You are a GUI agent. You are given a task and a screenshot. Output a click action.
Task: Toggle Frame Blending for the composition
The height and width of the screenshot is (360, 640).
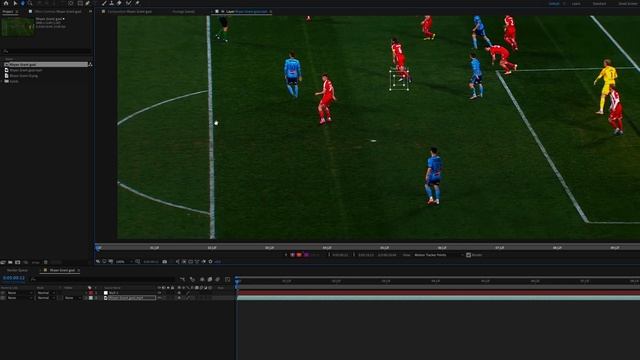(210, 279)
